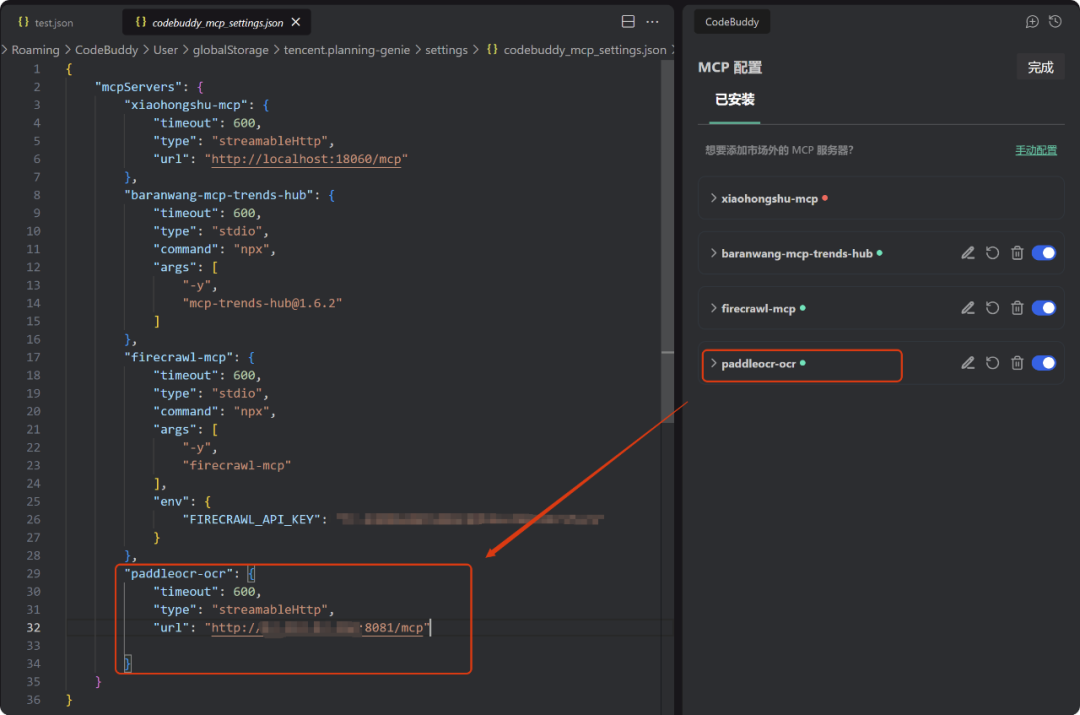Image resolution: width=1080 pixels, height=715 pixels.
Task: Close the codebuddy_mcp_settings.json tab
Action: (296, 22)
